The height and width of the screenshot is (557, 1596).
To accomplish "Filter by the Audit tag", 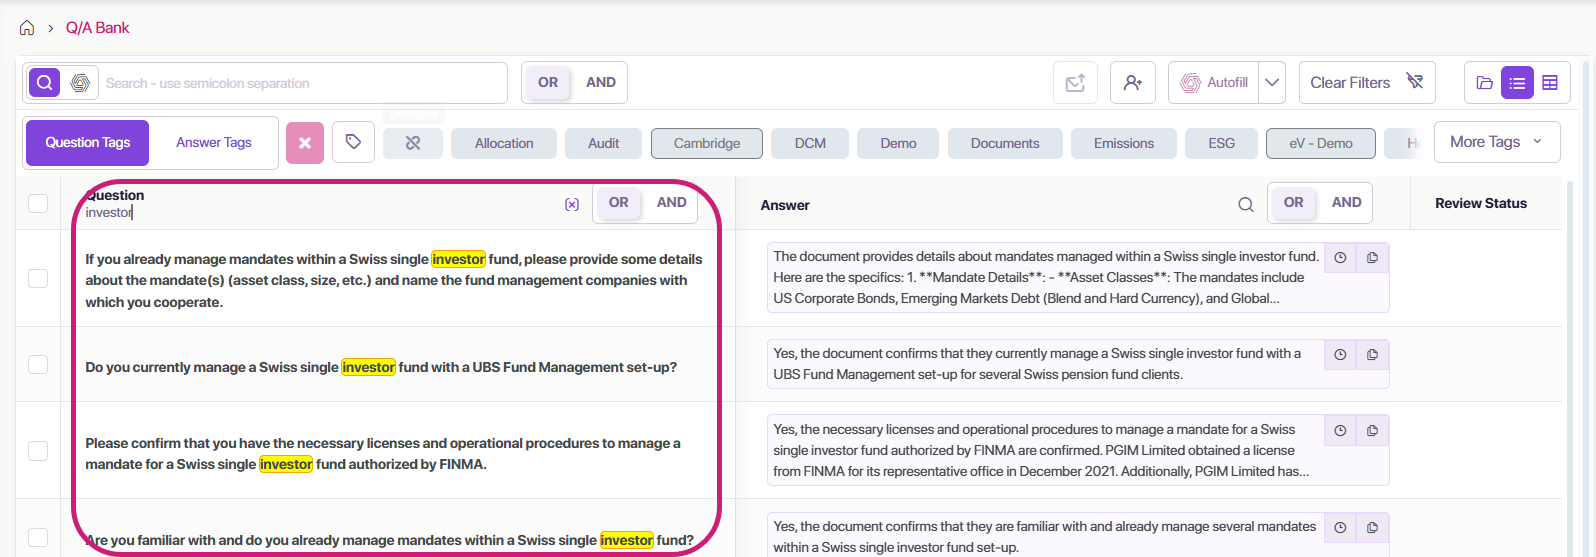I will pyautogui.click(x=603, y=143).
